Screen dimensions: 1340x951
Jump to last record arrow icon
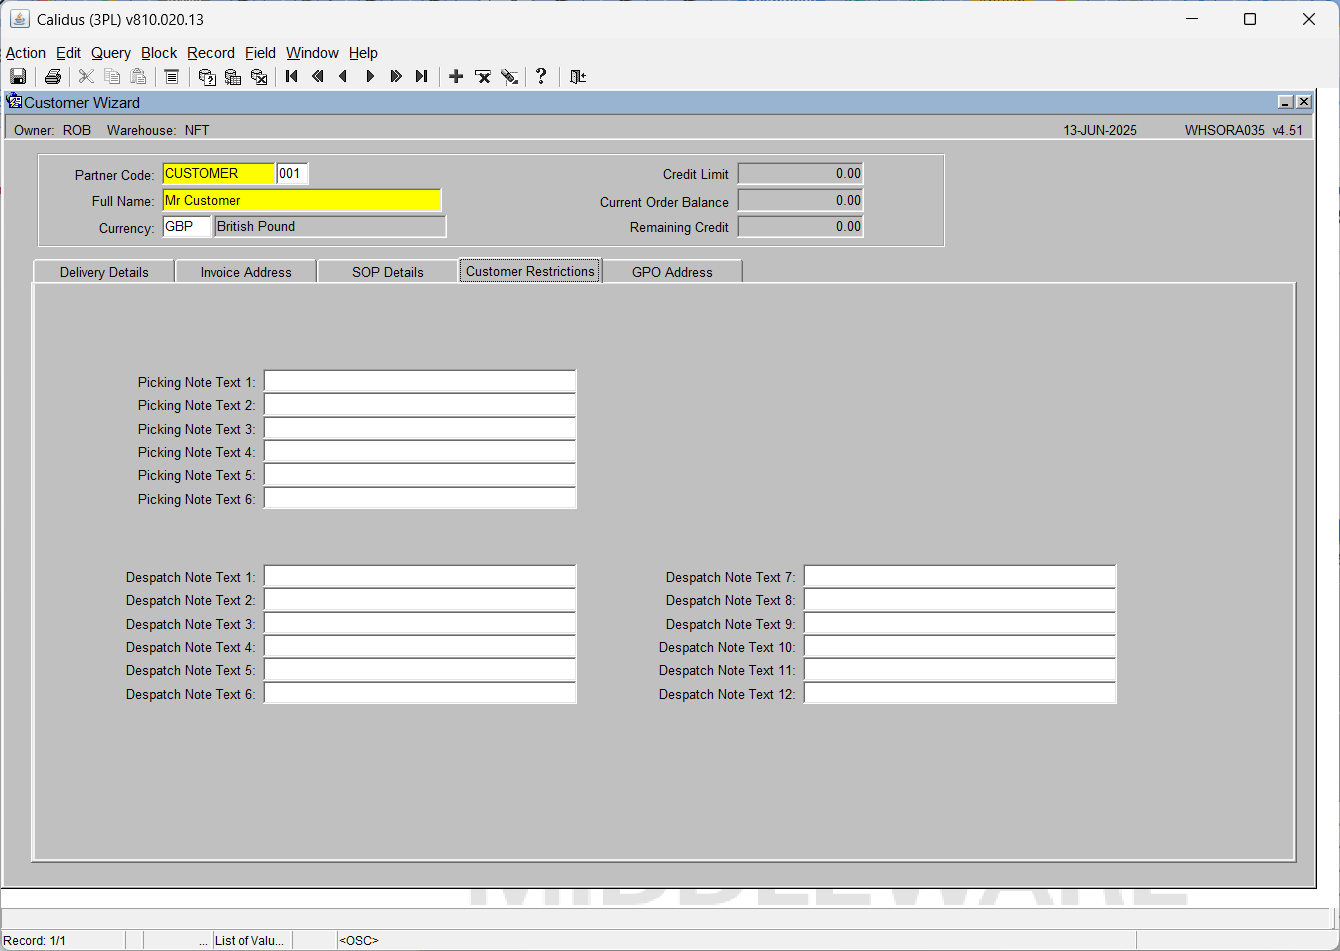pos(422,76)
